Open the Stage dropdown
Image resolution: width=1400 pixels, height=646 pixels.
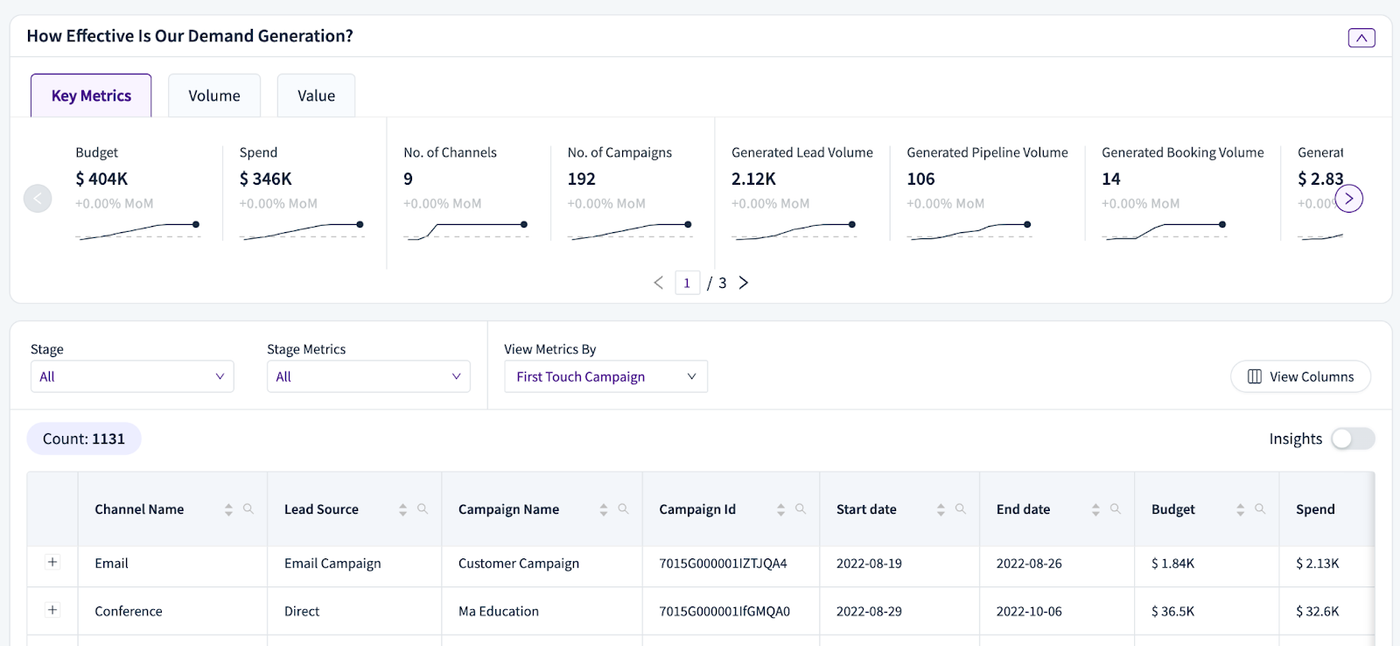point(132,377)
